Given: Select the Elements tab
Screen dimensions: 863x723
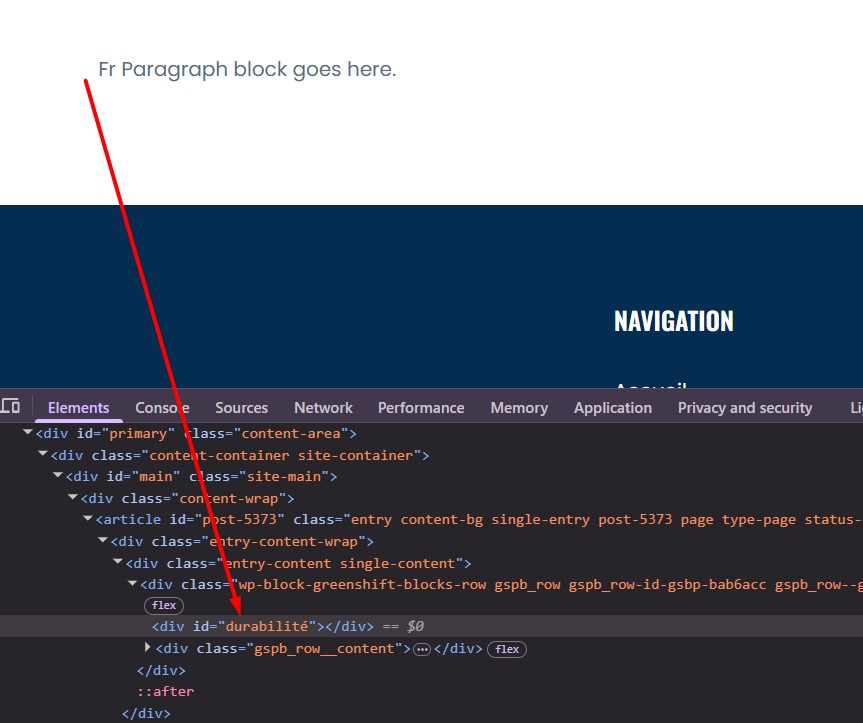Looking at the screenshot, I should click(x=78, y=408).
